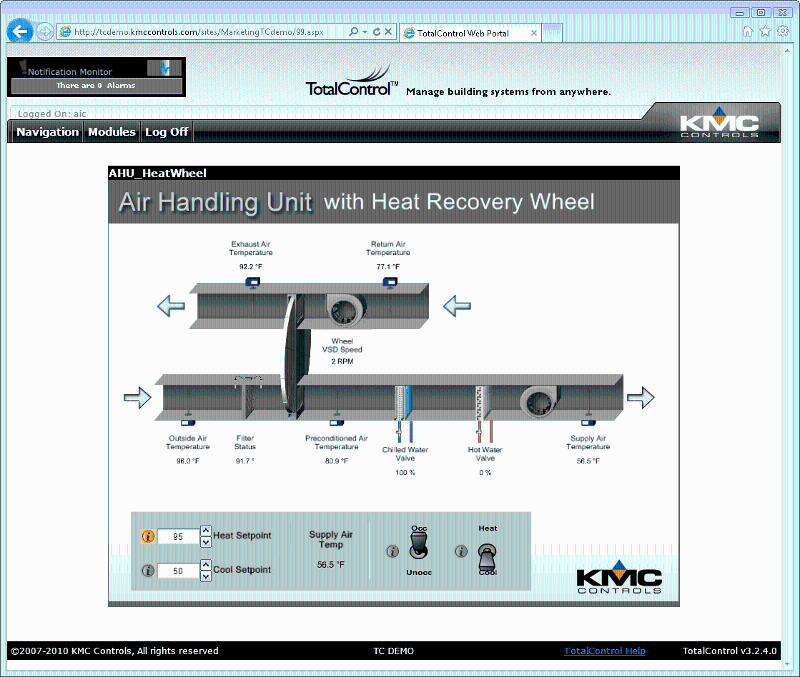
Task: Click the Hot Water Valve 0 % value
Action: coord(485,473)
